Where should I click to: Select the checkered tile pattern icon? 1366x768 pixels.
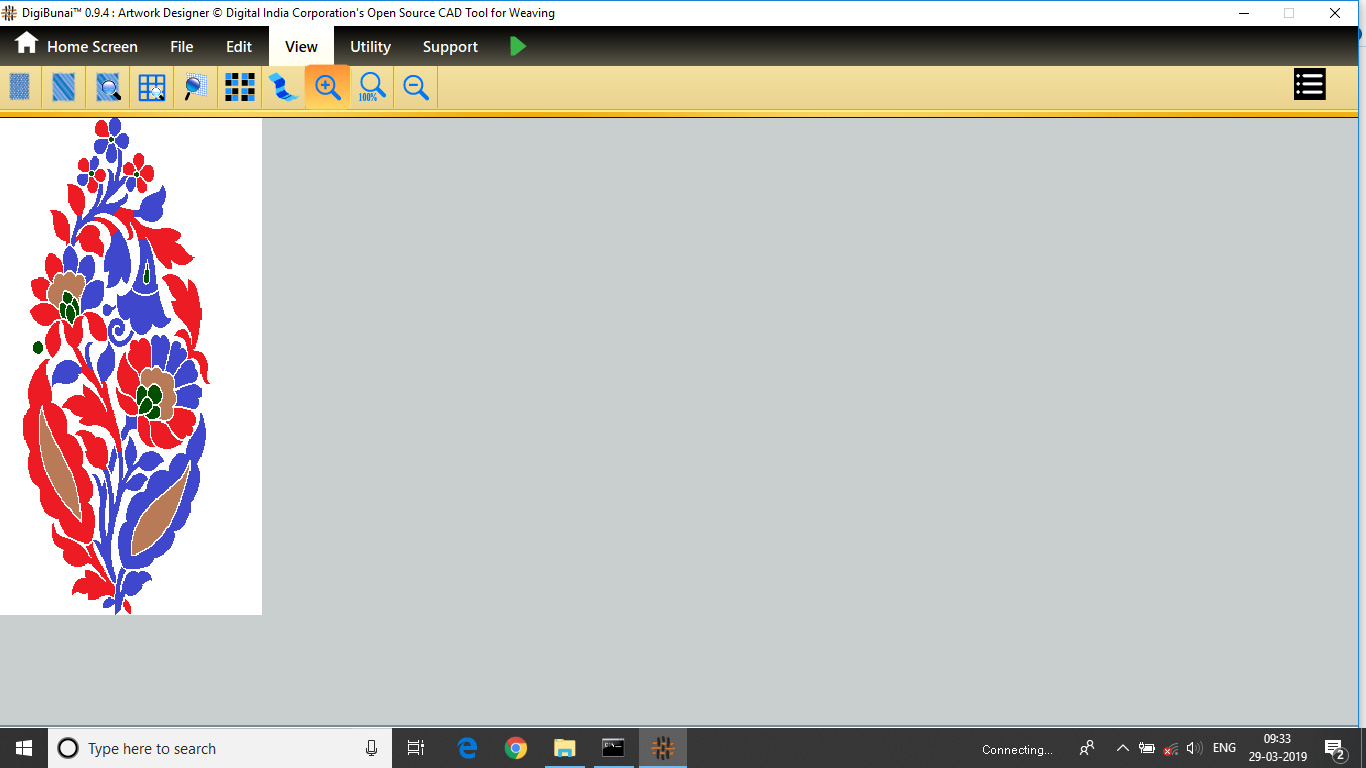[239, 88]
